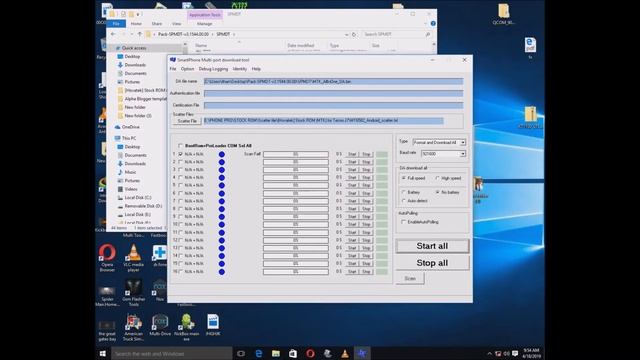Open Opera from the taskbar

click(310, 353)
